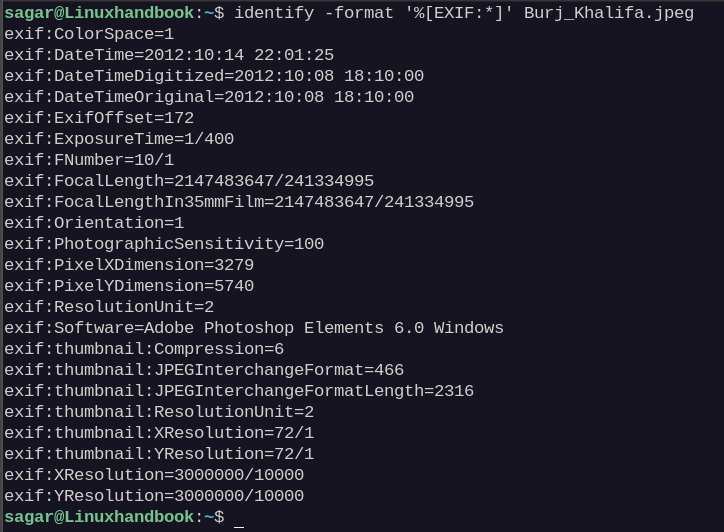This screenshot has height=532, width=724.
Task: Click the exif:Orientation=1 line
Action: coord(94,223)
